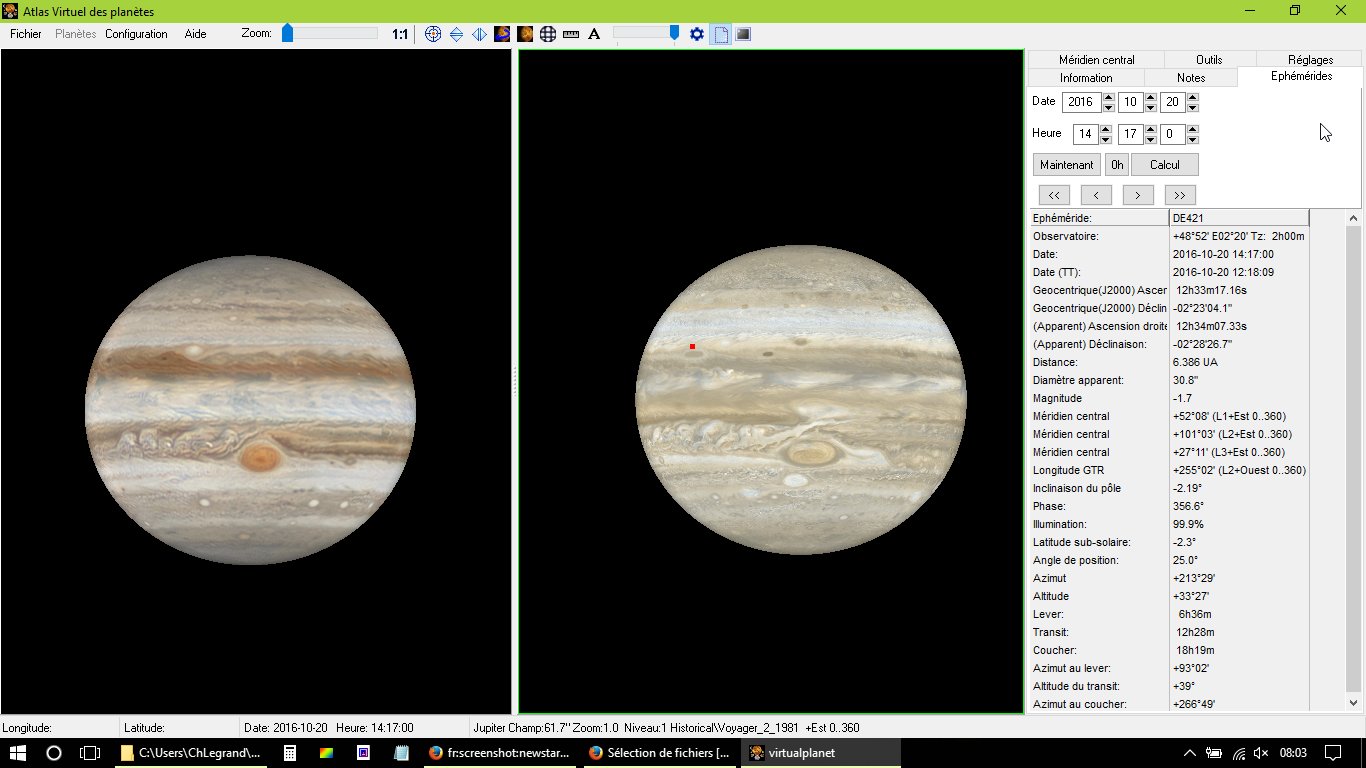This screenshot has width=1366, height=768.
Task: Open the Windows Start menu
Action: pyautogui.click(x=18, y=753)
